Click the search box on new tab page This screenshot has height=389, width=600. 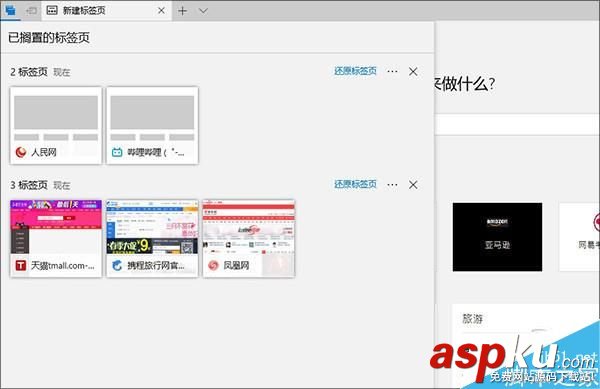tap(517, 124)
